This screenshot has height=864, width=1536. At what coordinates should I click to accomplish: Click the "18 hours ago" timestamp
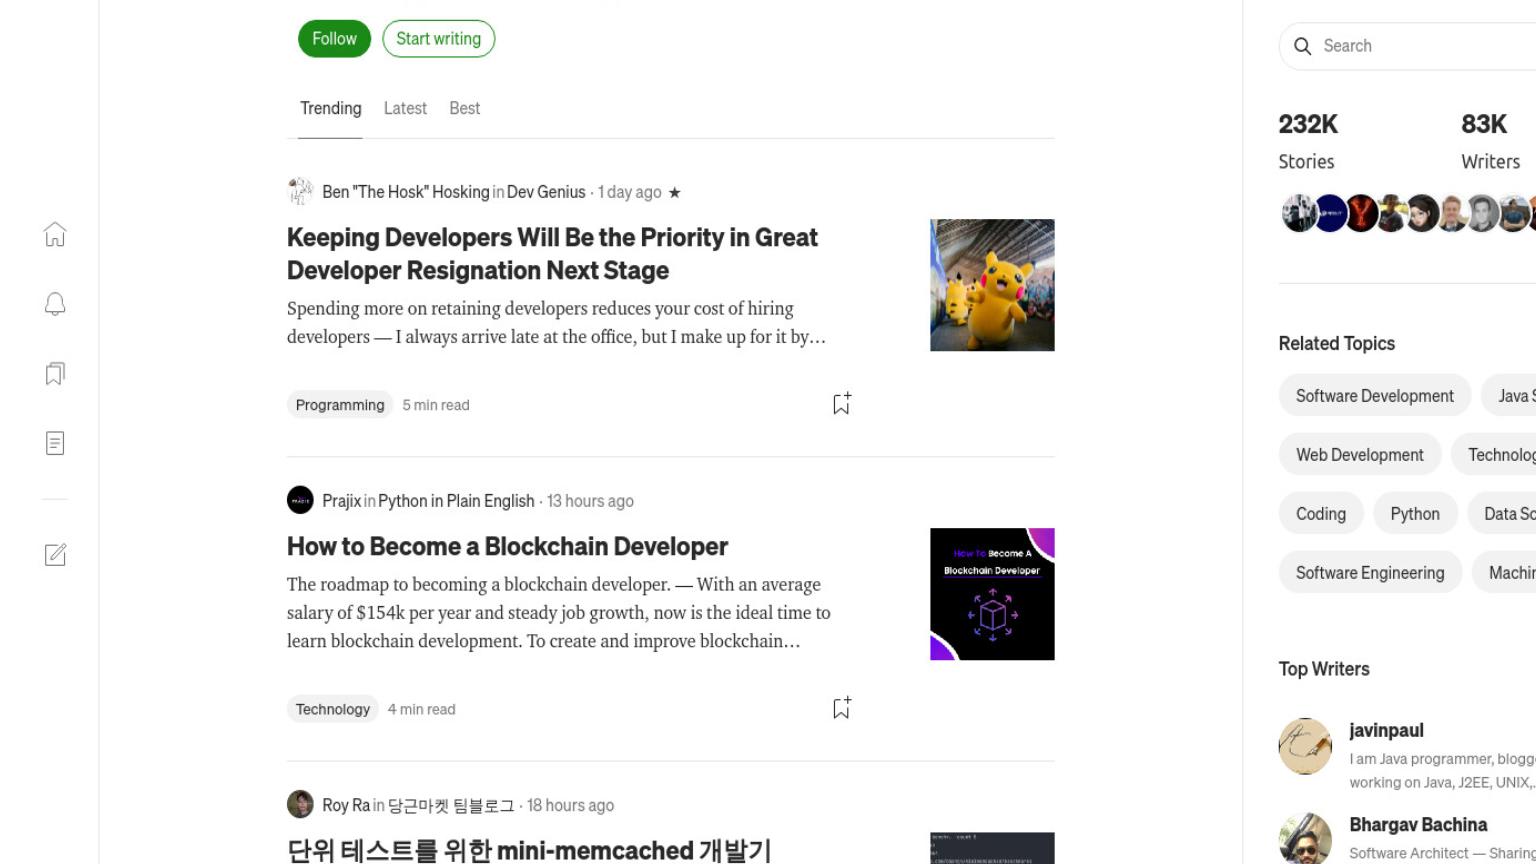point(570,805)
